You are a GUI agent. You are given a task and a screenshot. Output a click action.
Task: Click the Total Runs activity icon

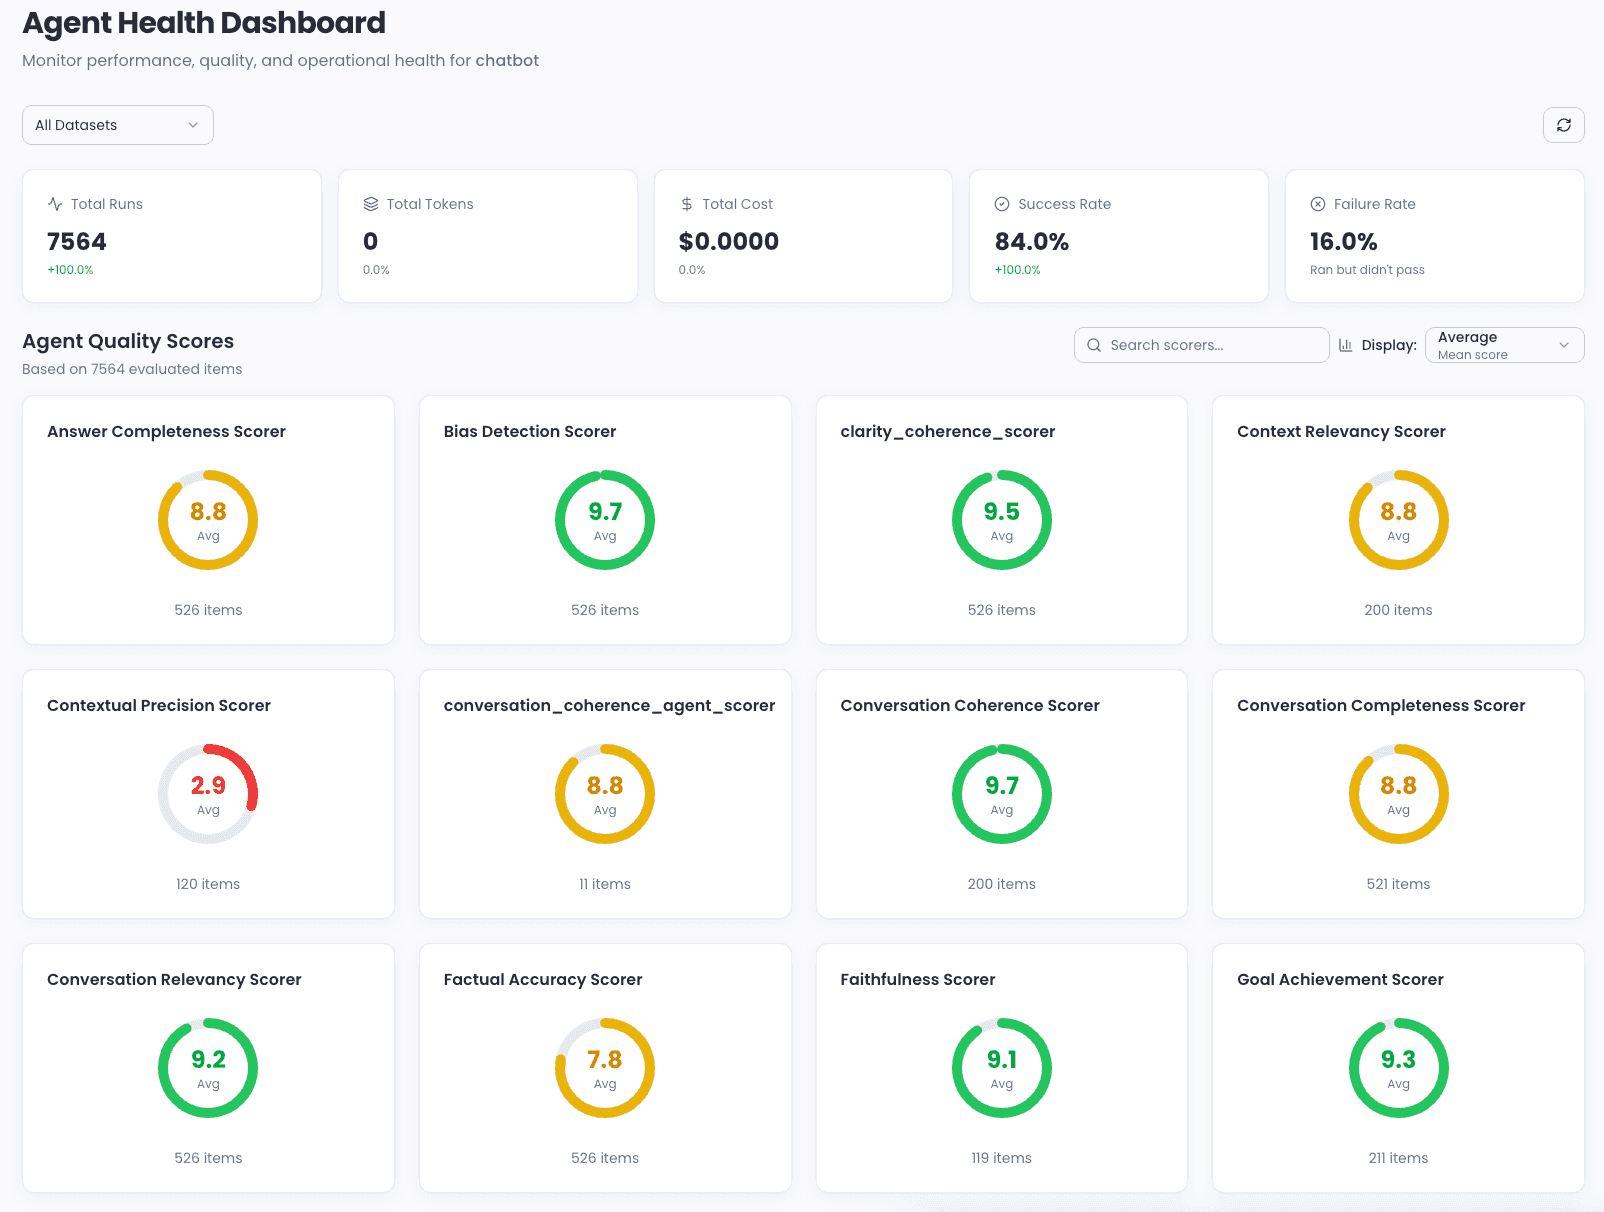[x=54, y=203]
